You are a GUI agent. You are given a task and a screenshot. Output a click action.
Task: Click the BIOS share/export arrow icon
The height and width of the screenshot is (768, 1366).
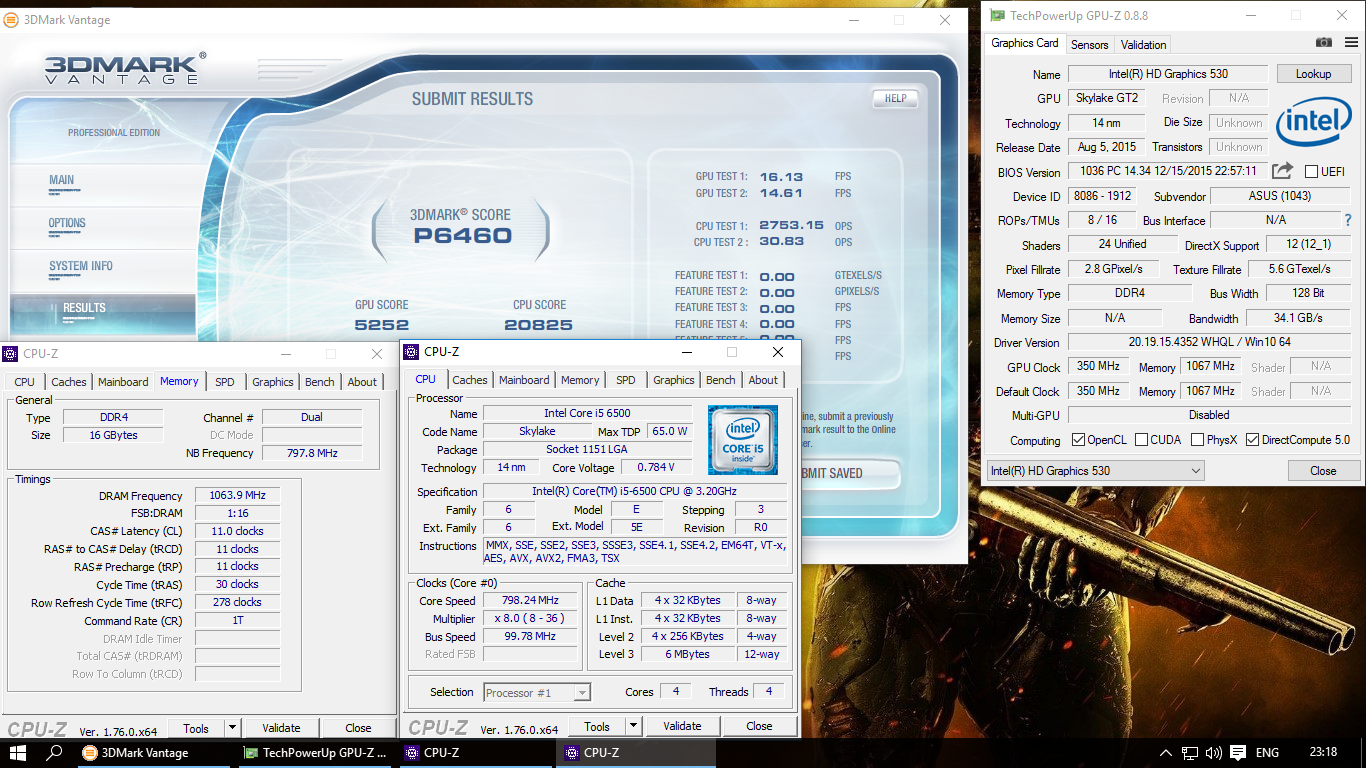[1283, 171]
